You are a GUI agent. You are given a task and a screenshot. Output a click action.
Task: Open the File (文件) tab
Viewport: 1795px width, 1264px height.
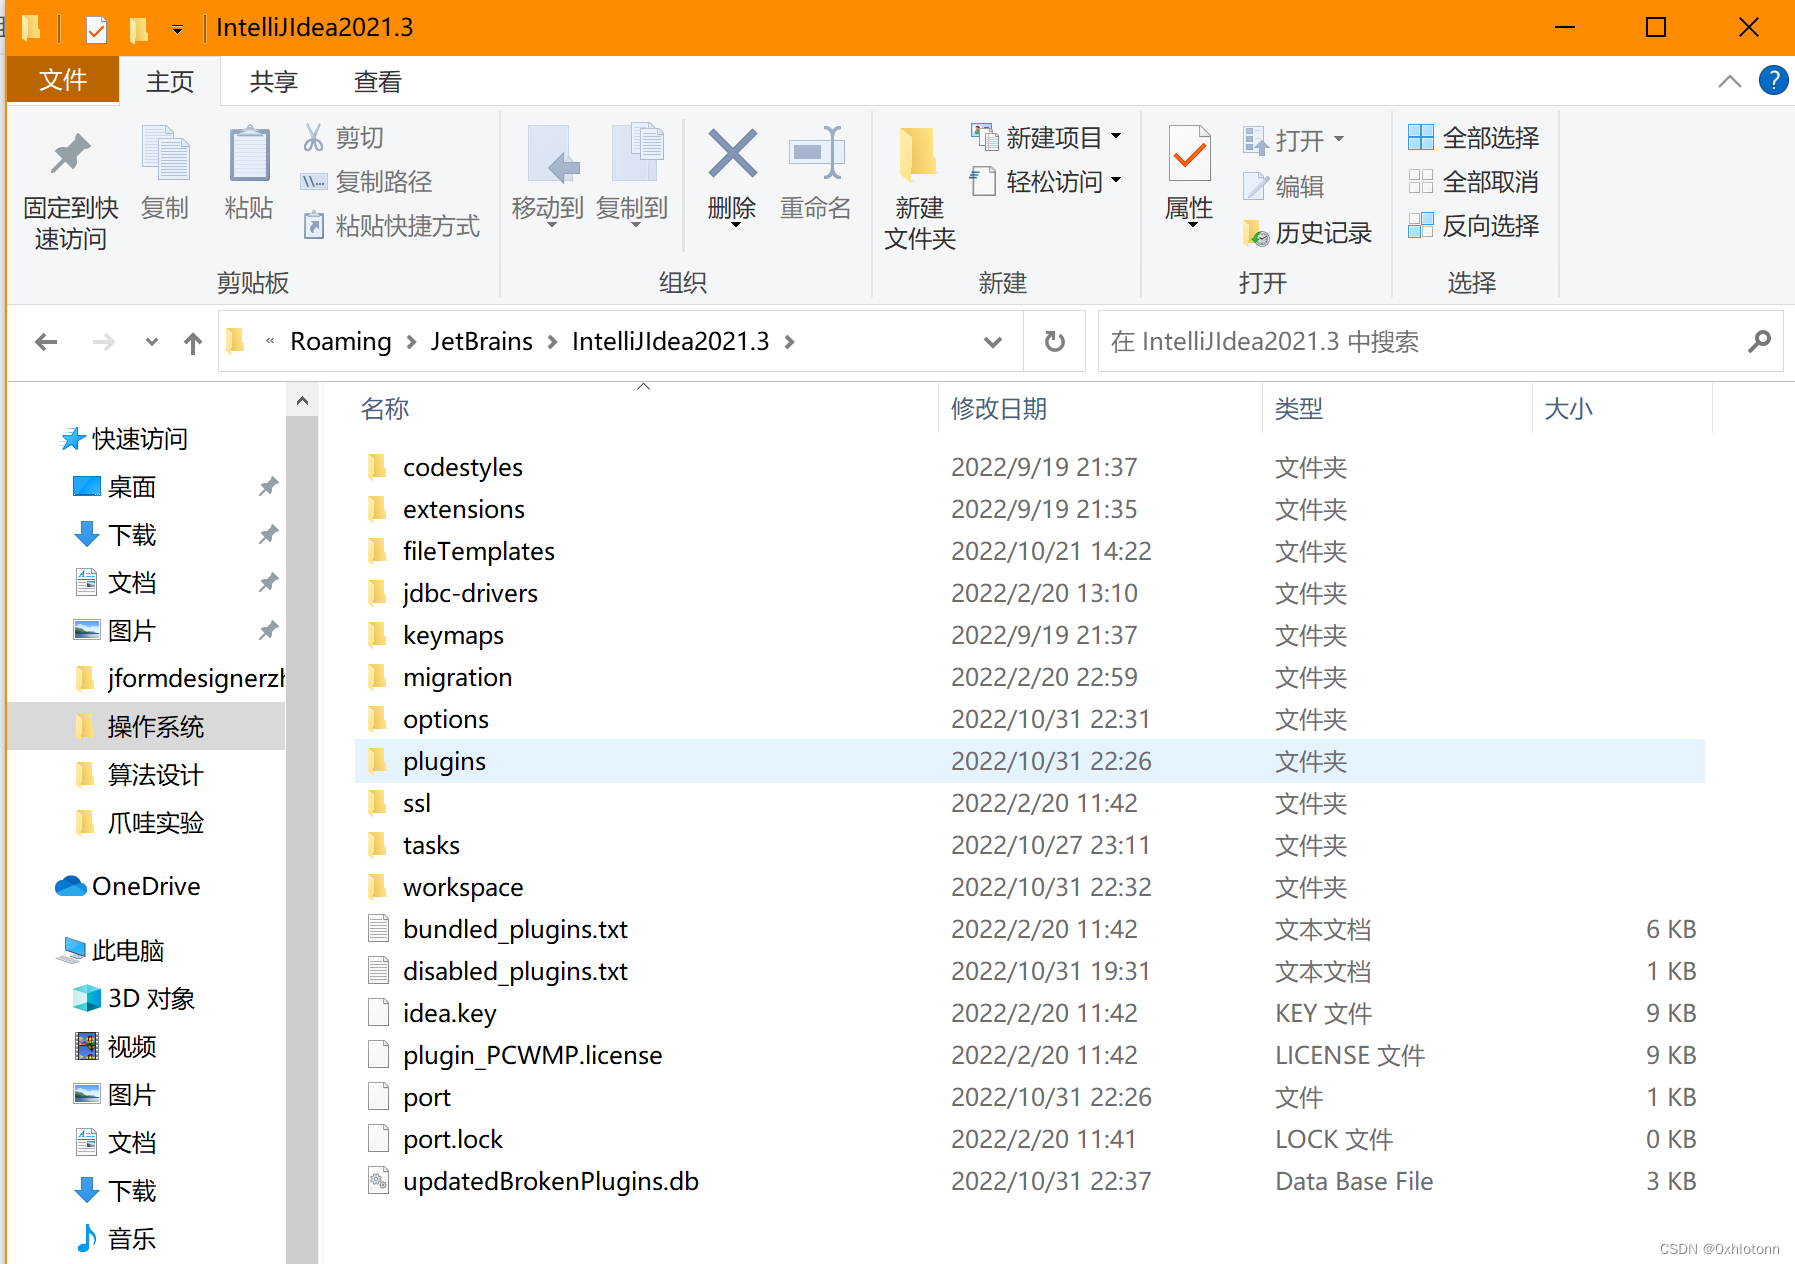[x=63, y=80]
